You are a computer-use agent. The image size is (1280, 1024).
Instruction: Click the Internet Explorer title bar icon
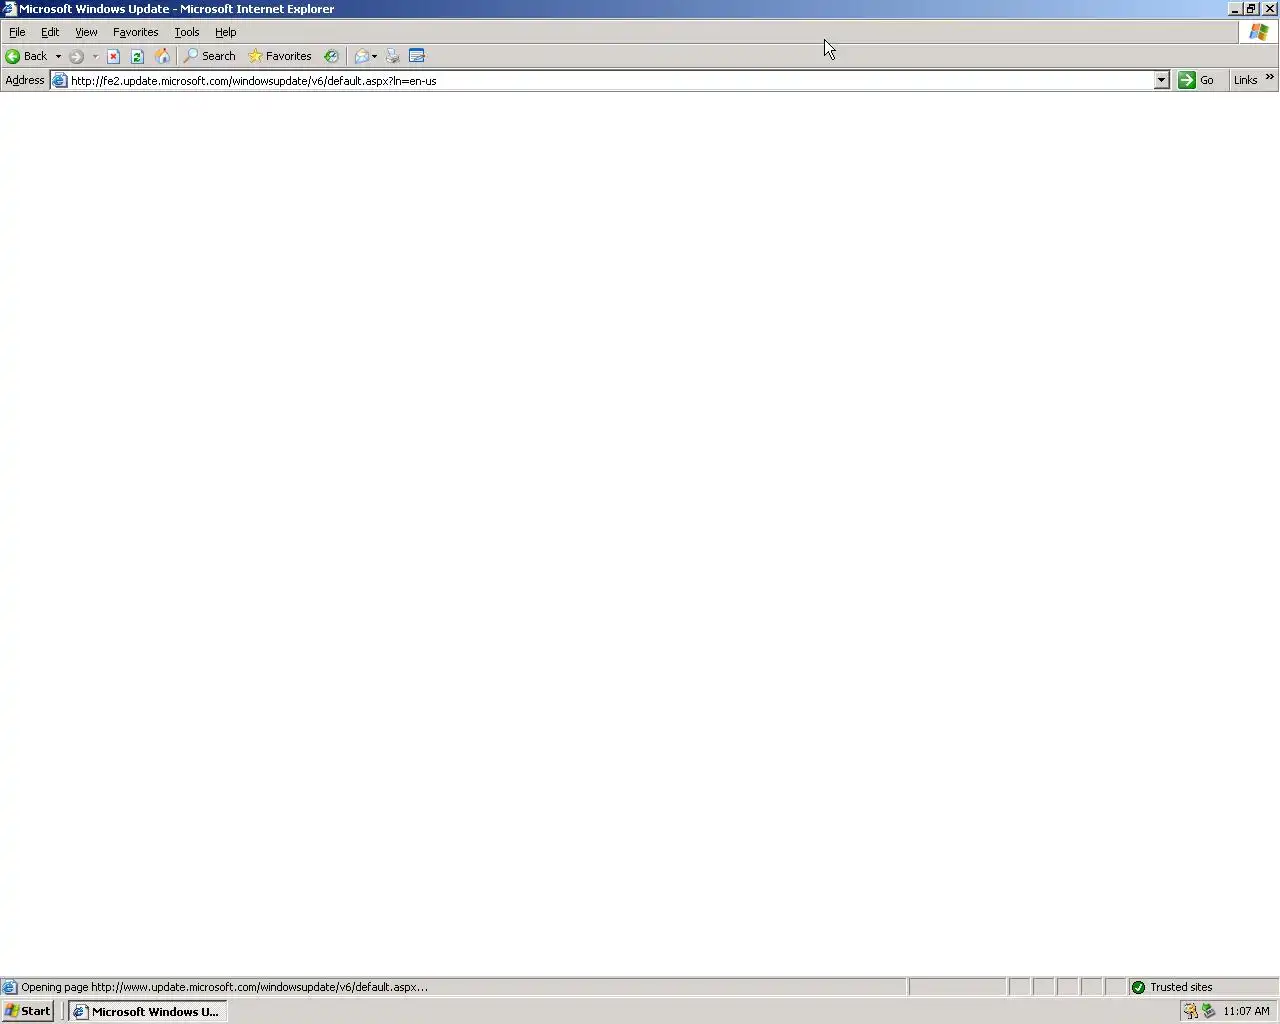click(x=9, y=9)
